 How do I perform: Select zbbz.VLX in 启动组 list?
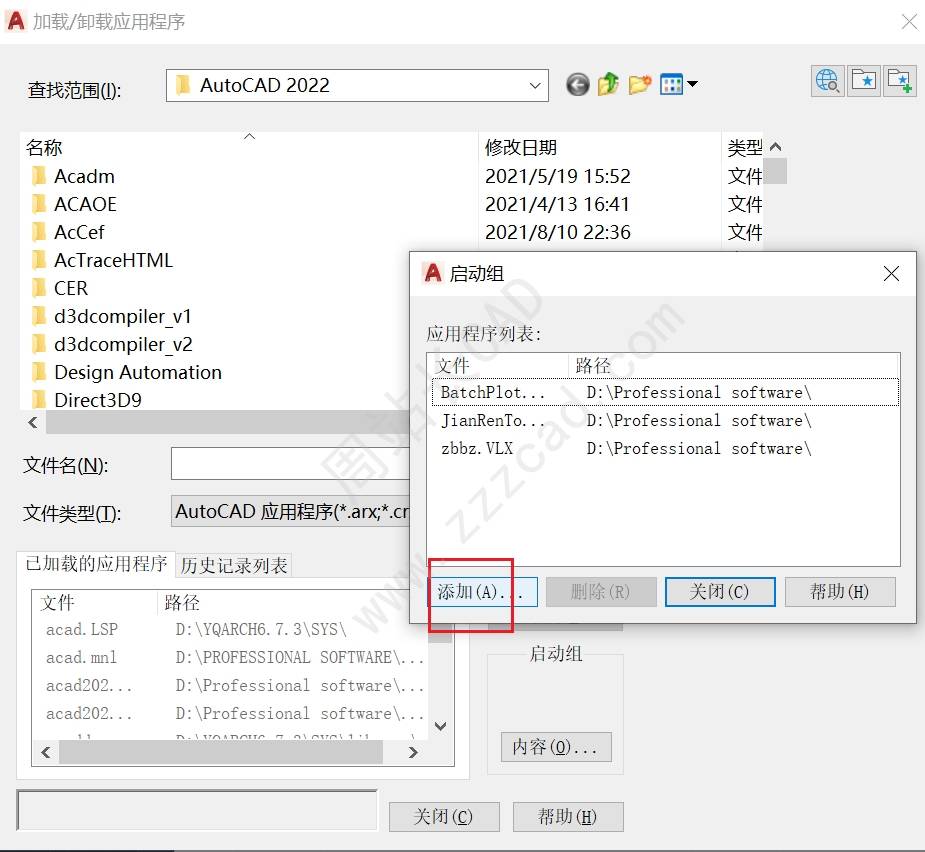(665, 448)
